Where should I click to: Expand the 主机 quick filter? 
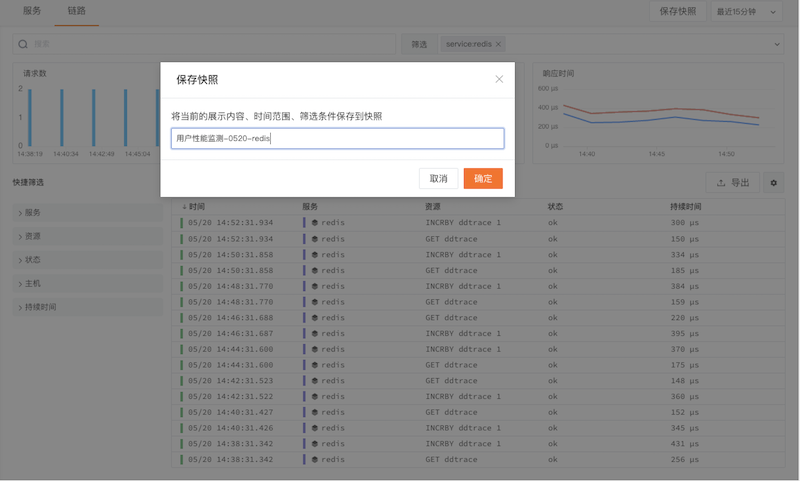coord(88,284)
